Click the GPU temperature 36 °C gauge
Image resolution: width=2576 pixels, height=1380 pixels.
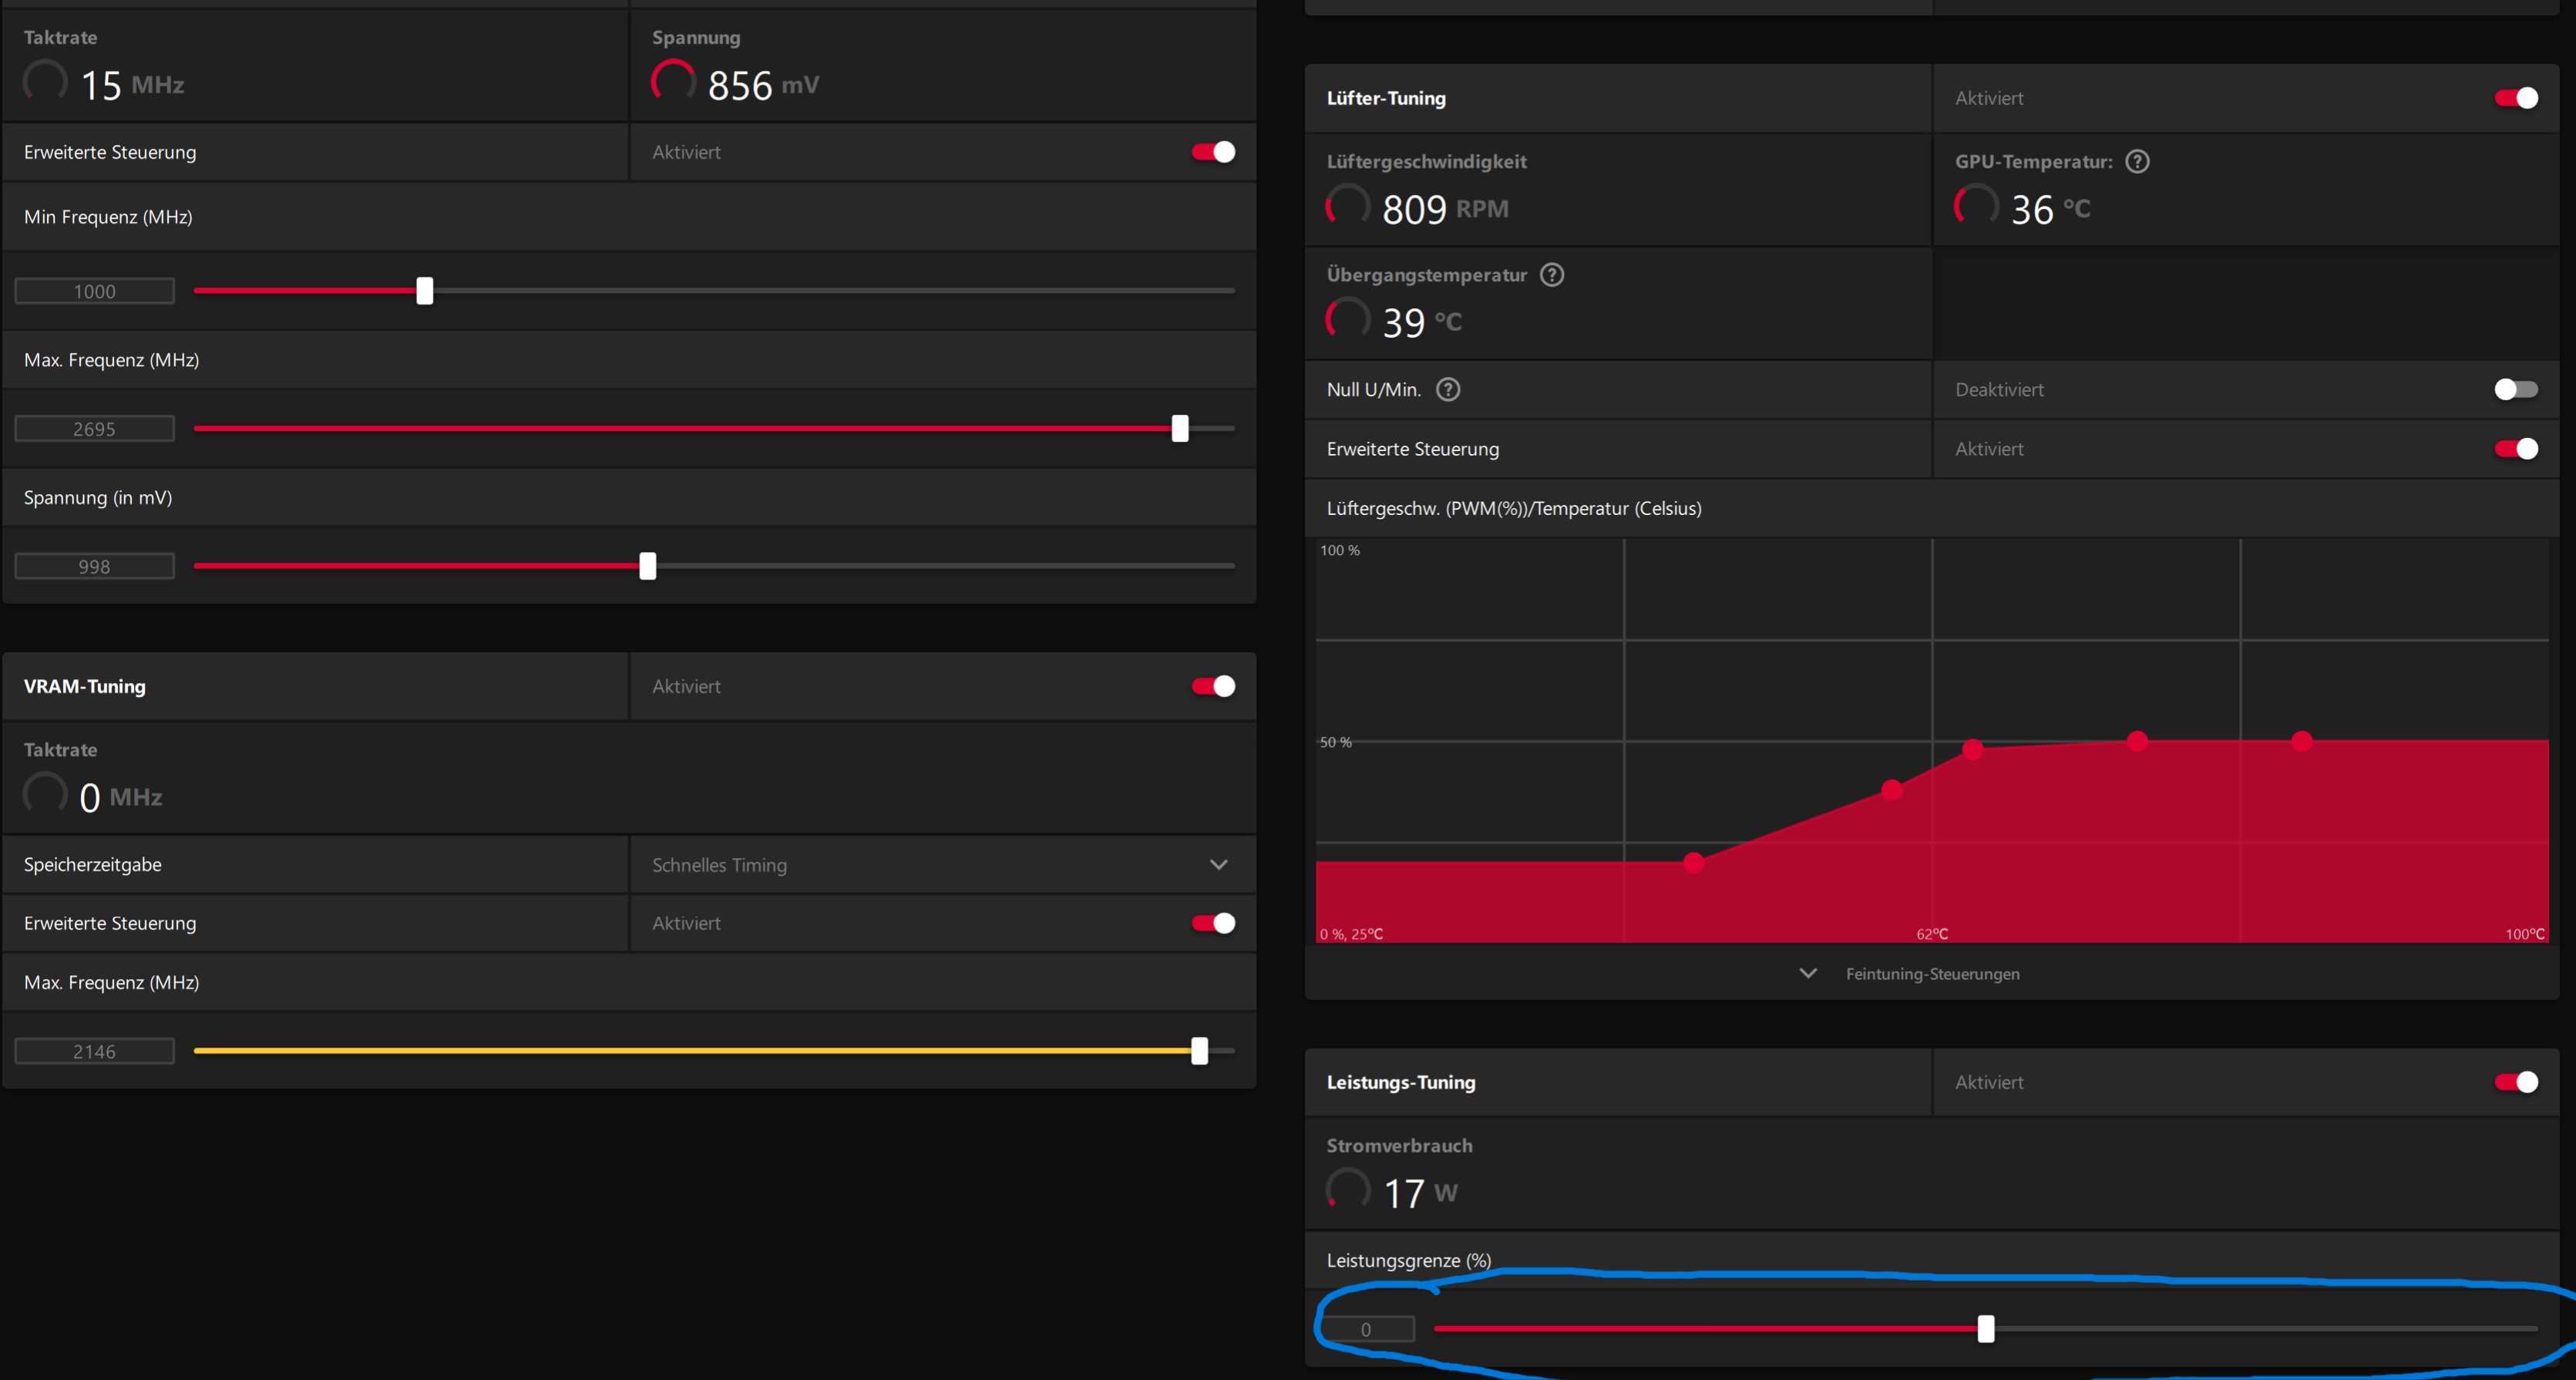pos(1976,207)
